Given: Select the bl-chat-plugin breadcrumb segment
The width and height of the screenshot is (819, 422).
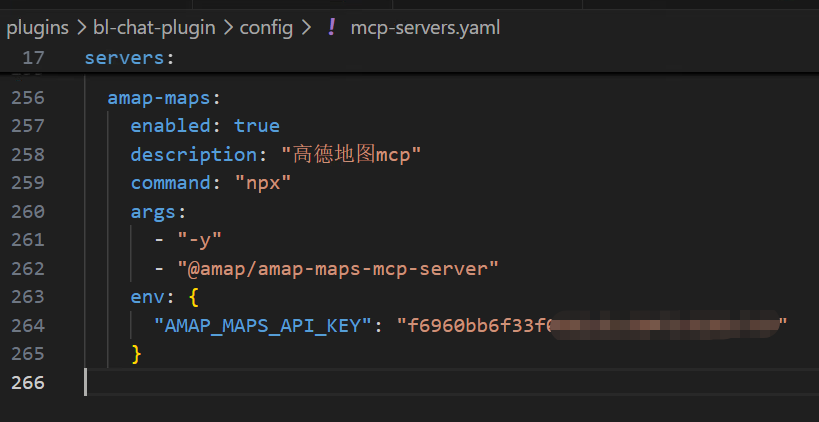Looking at the screenshot, I should pos(154,28).
